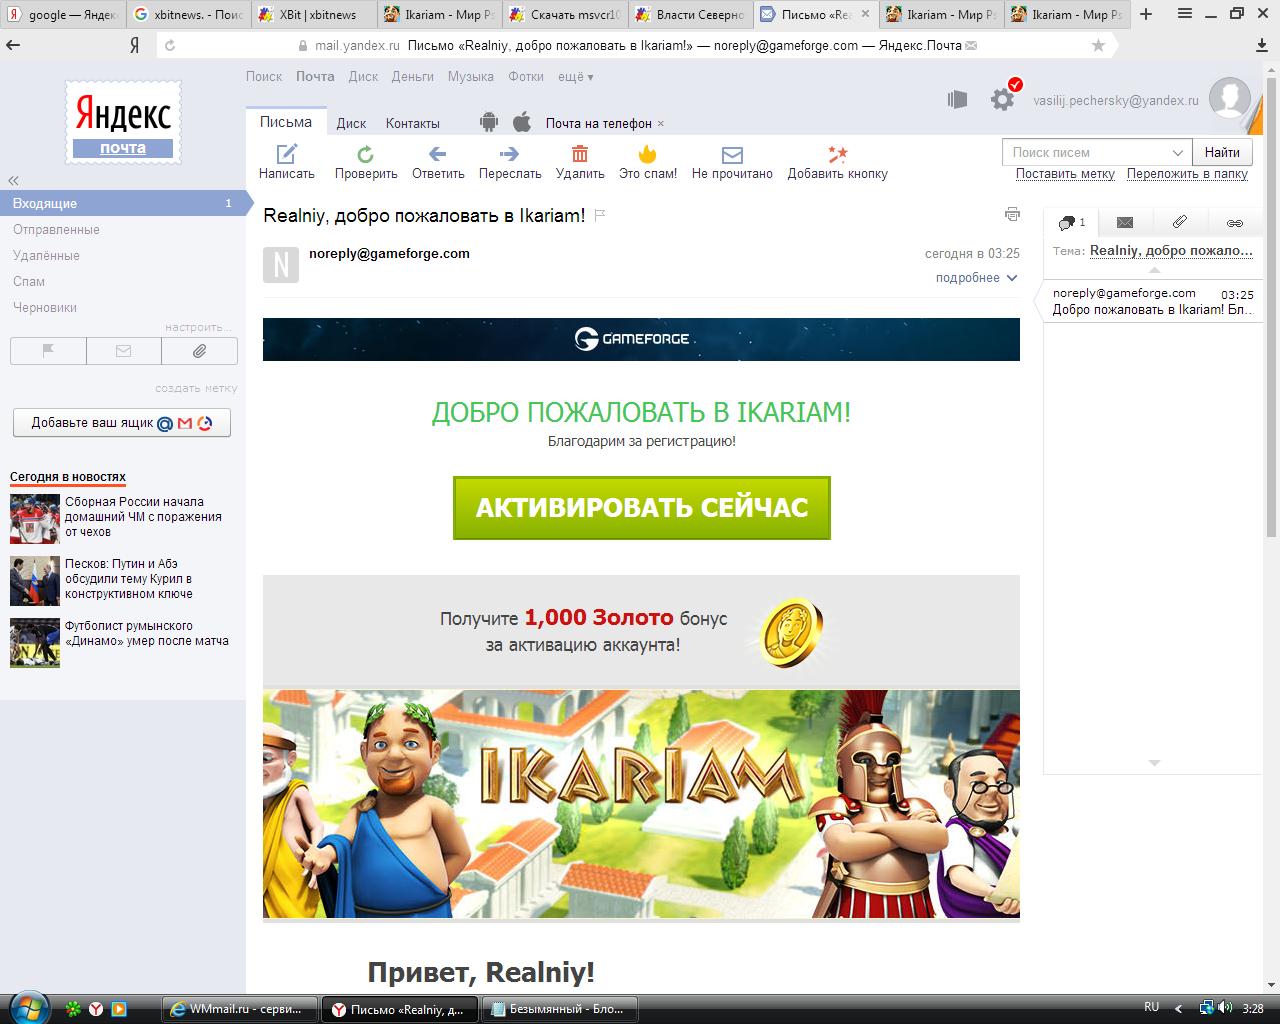Click the Ответить reply arrow icon
This screenshot has width=1280, height=1024.
[x=437, y=154]
